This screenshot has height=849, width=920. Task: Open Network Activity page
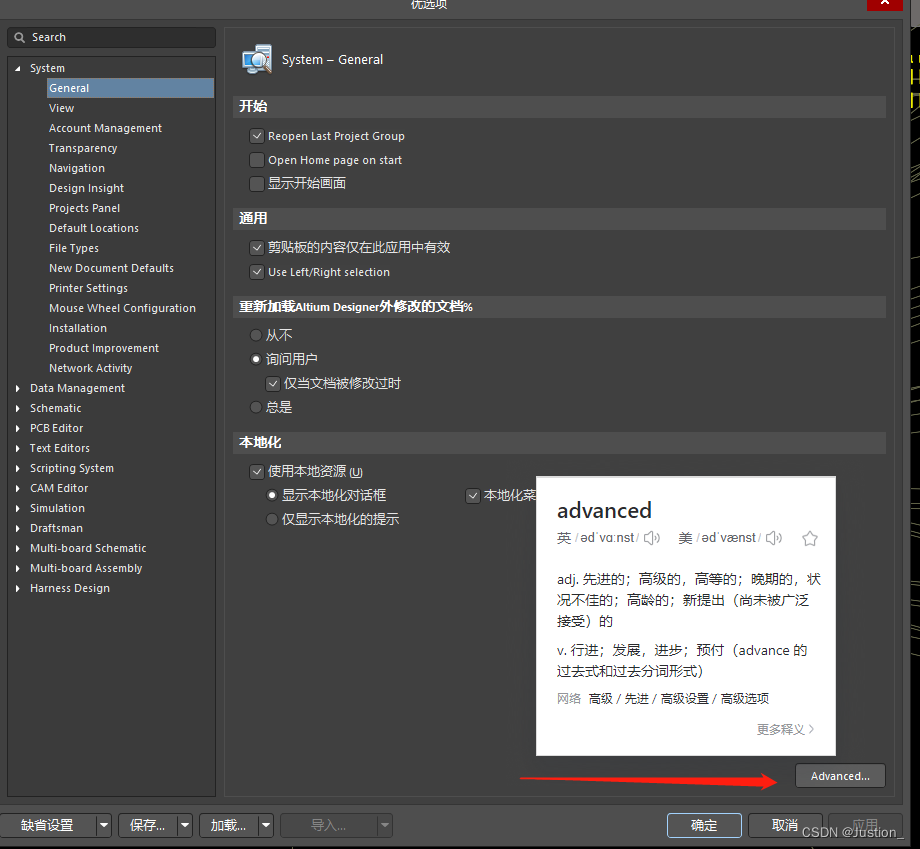90,368
